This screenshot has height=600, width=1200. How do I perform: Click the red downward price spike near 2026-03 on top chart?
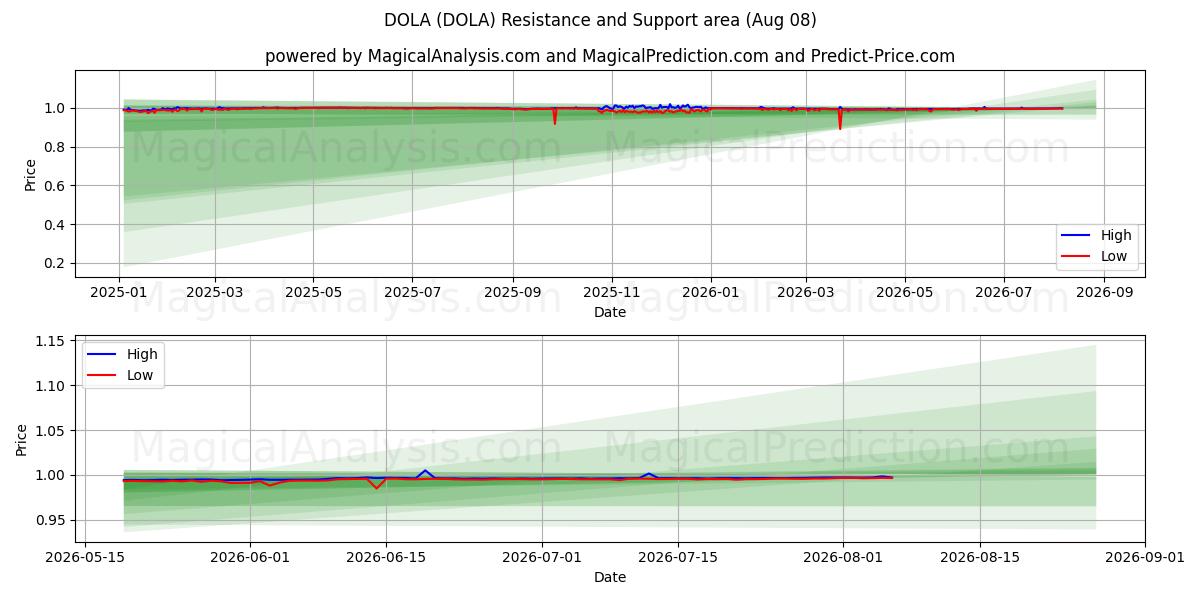[x=840, y=120]
